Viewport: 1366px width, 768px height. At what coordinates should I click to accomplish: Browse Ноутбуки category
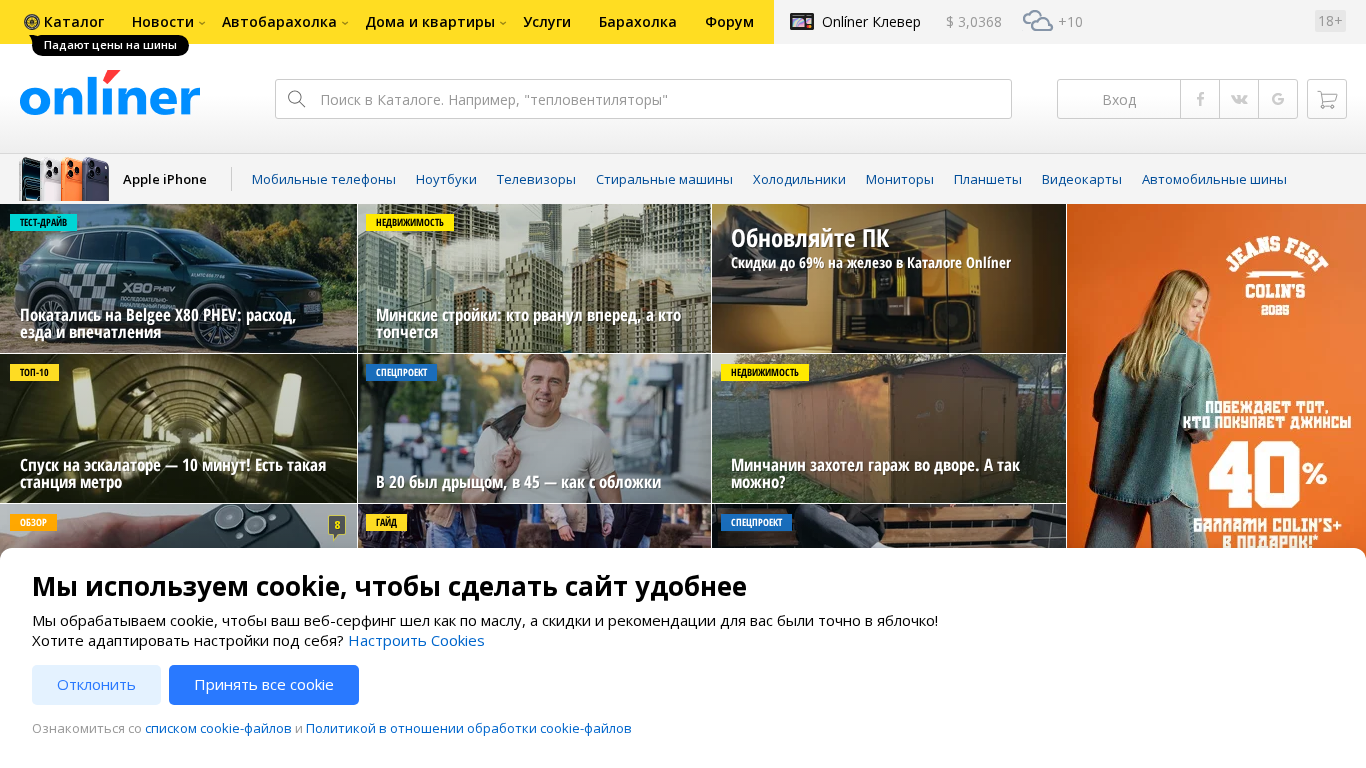coord(446,179)
